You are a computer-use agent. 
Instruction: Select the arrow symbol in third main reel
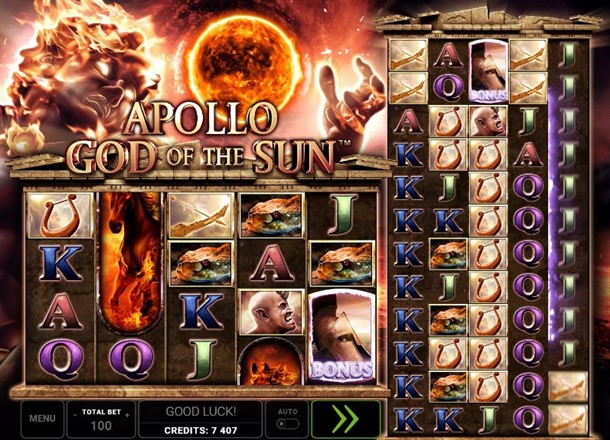click(201, 215)
